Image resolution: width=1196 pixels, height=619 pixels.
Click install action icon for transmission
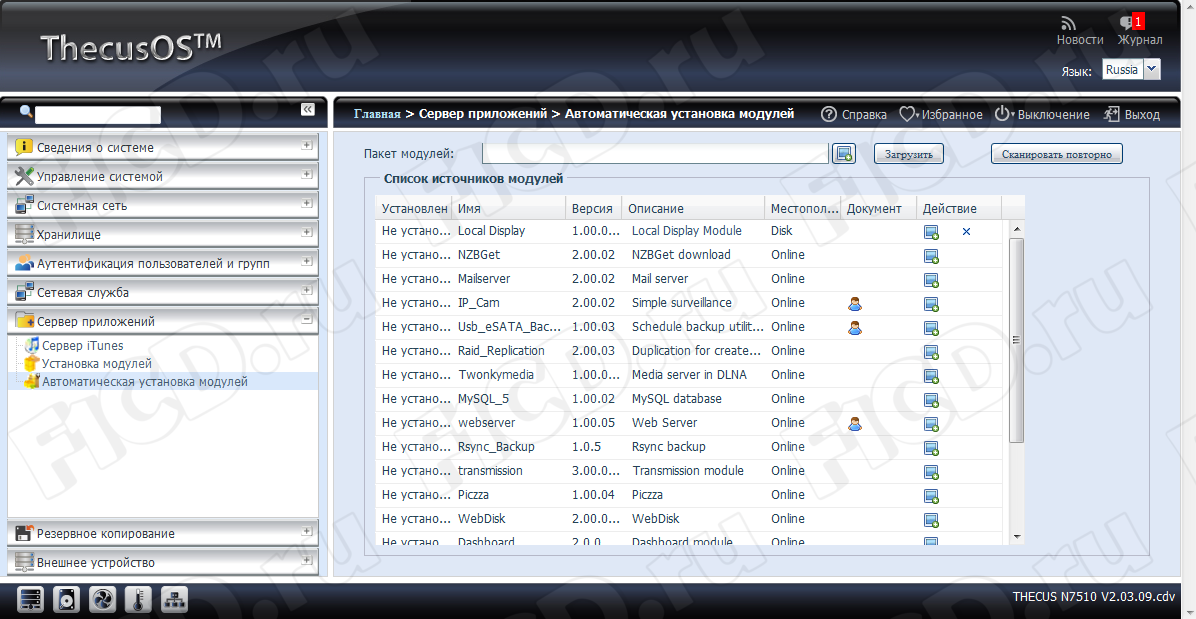931,472
